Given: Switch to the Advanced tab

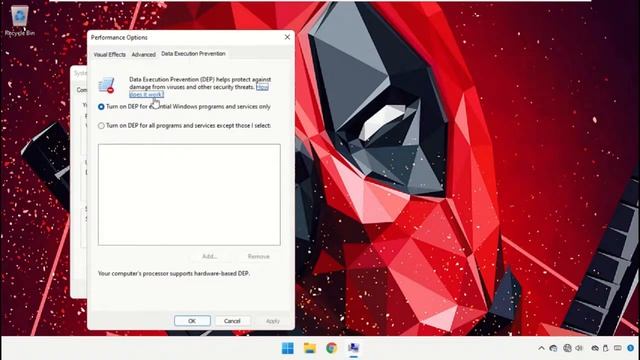Looking at the screenshot, I should click(143, 54).
